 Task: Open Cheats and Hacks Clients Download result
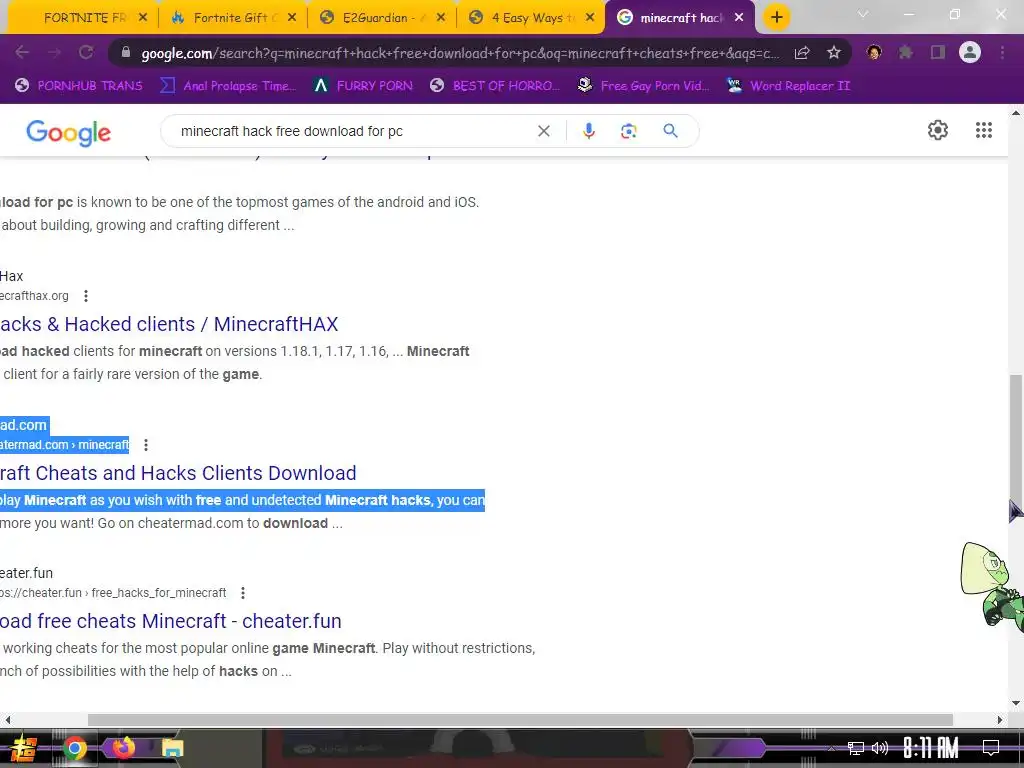(x=178, y=473)
